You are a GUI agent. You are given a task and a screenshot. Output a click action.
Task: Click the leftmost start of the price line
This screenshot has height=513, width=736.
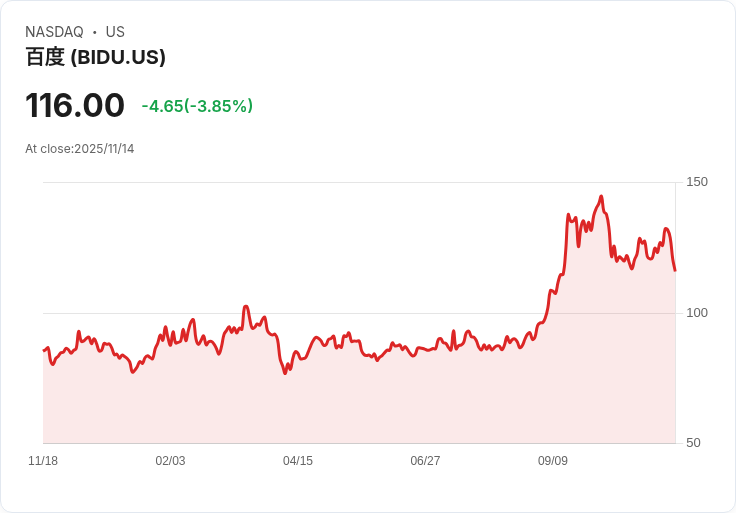[44, 350]
